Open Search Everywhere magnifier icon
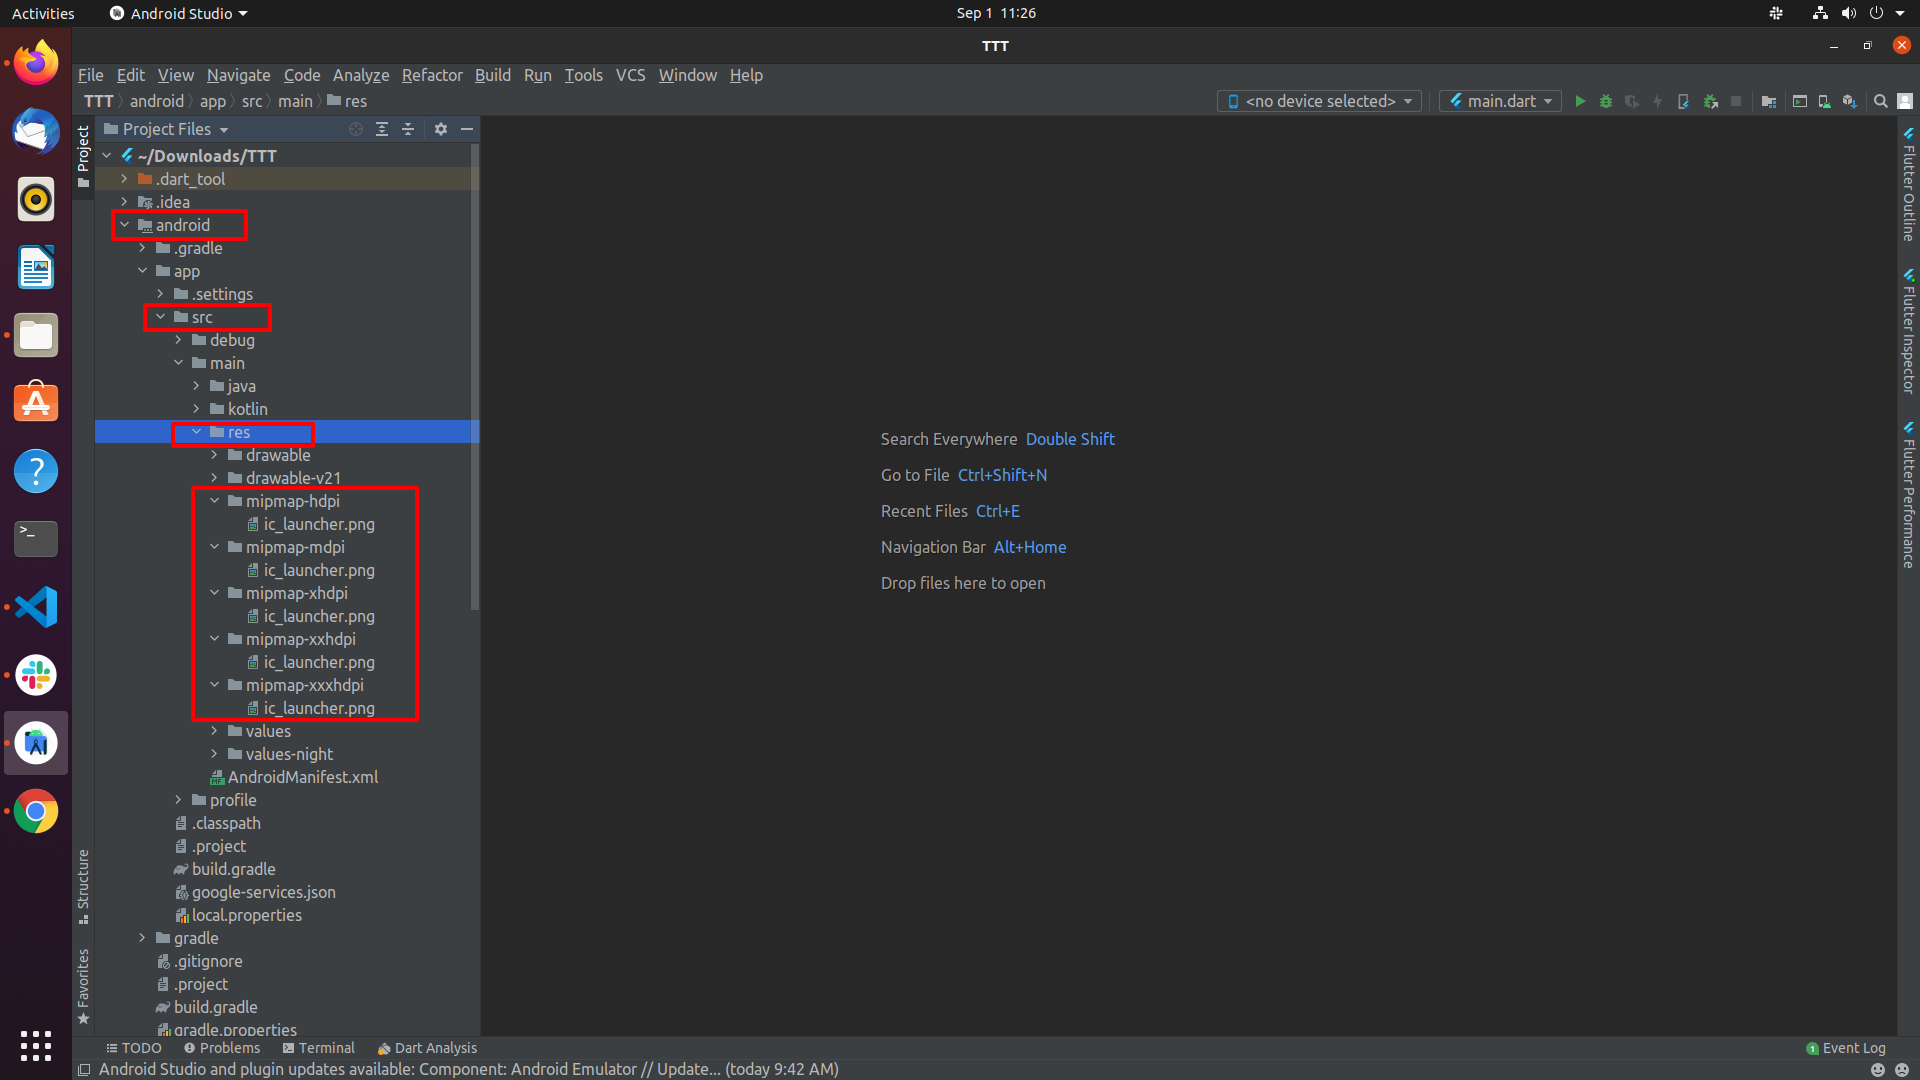The height and width of the screenshot is (1080, 1920). tap(1880, 101)
